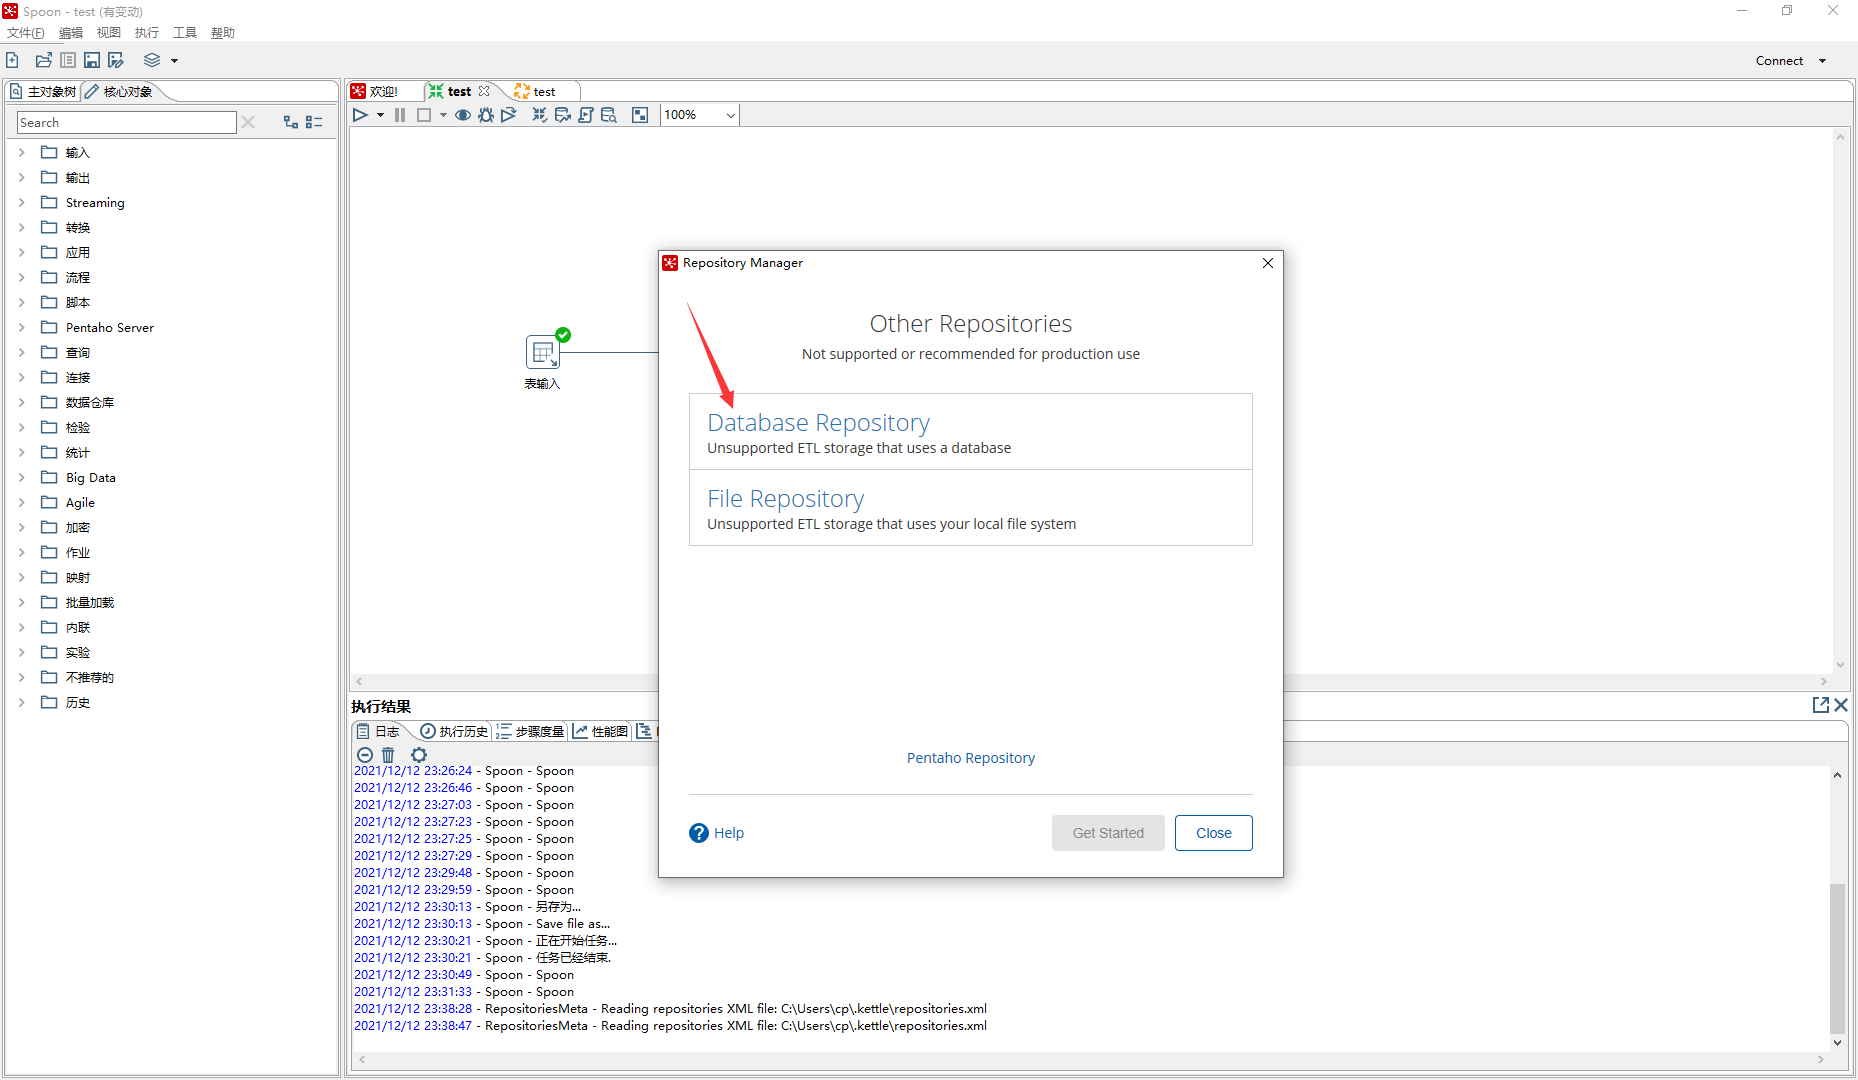Click the clear log trash icon
Screen dimensions: 1858x1080
coord(389,755)
